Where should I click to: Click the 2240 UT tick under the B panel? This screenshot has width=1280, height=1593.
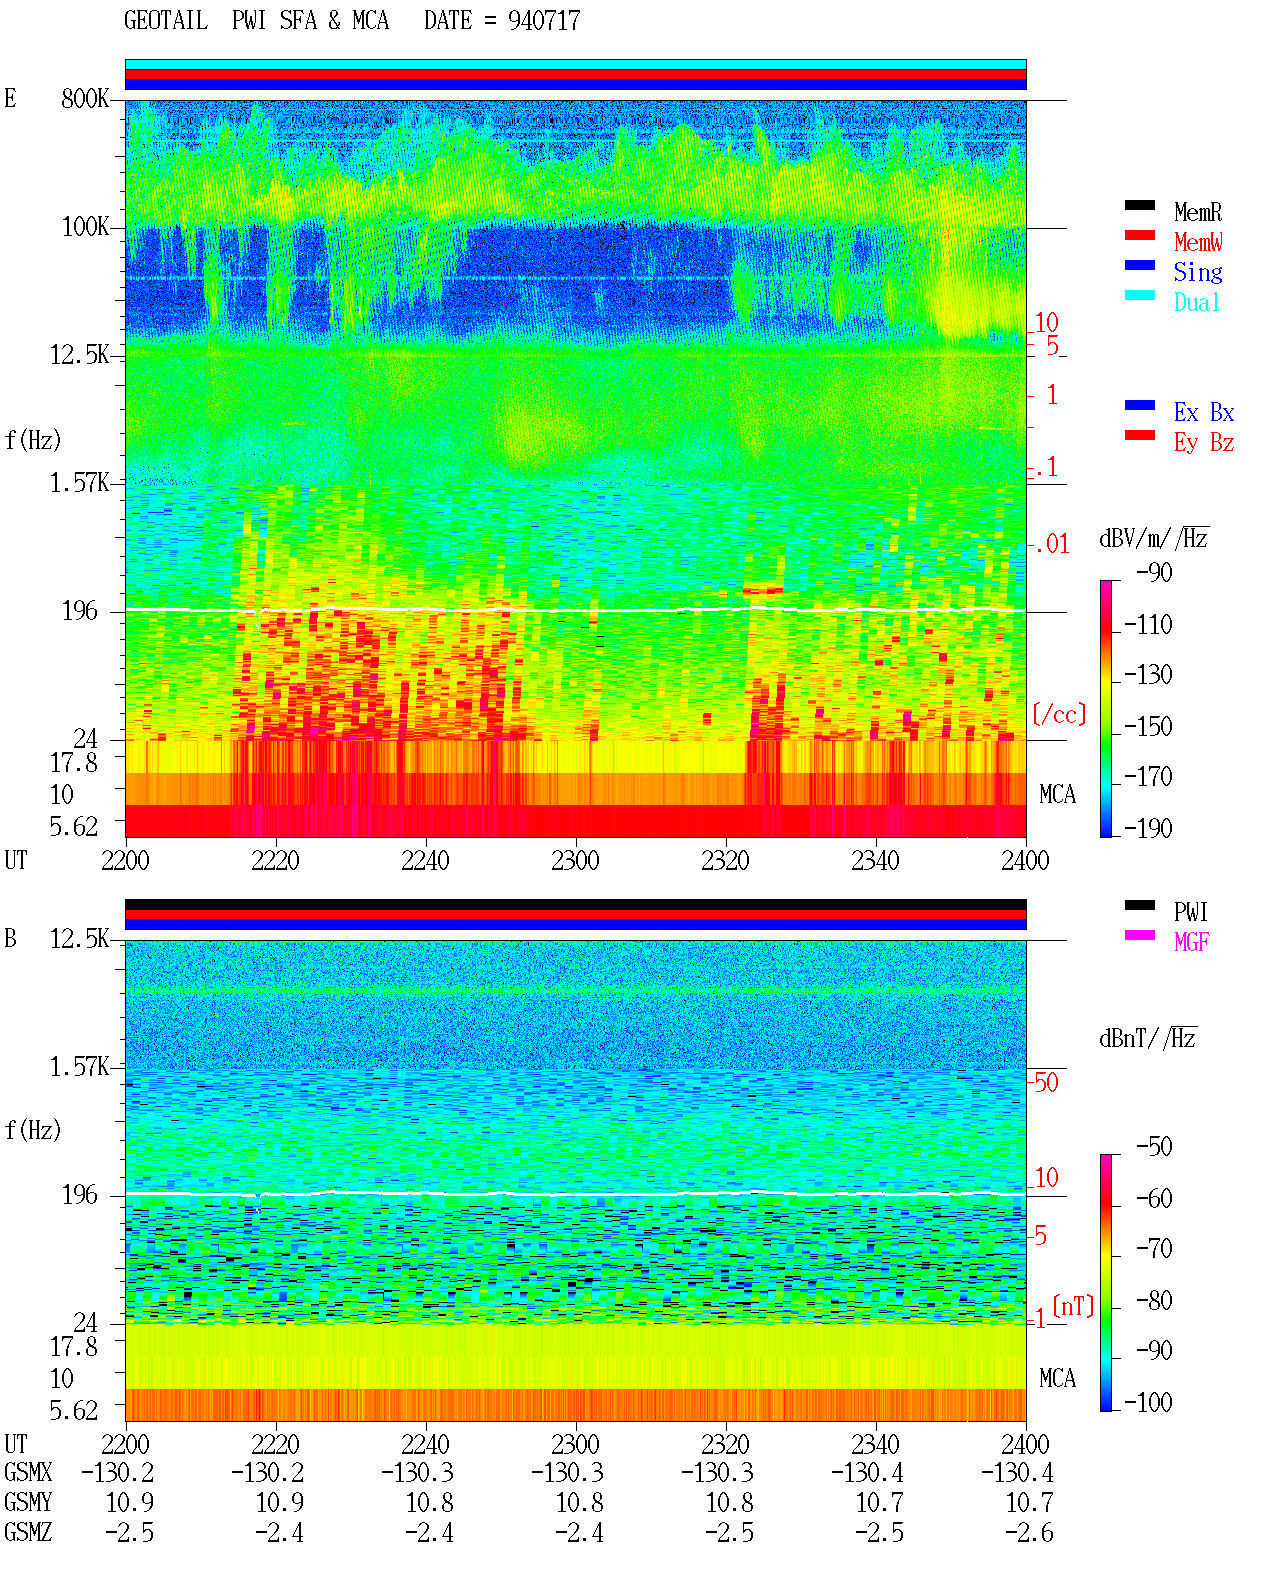pos(425,1445)
